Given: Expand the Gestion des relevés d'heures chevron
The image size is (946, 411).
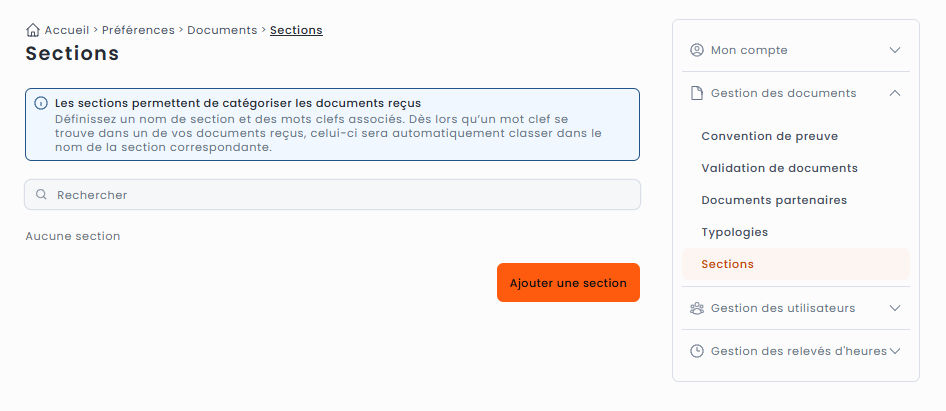Looking at the screenshot, I should [895, 351].
